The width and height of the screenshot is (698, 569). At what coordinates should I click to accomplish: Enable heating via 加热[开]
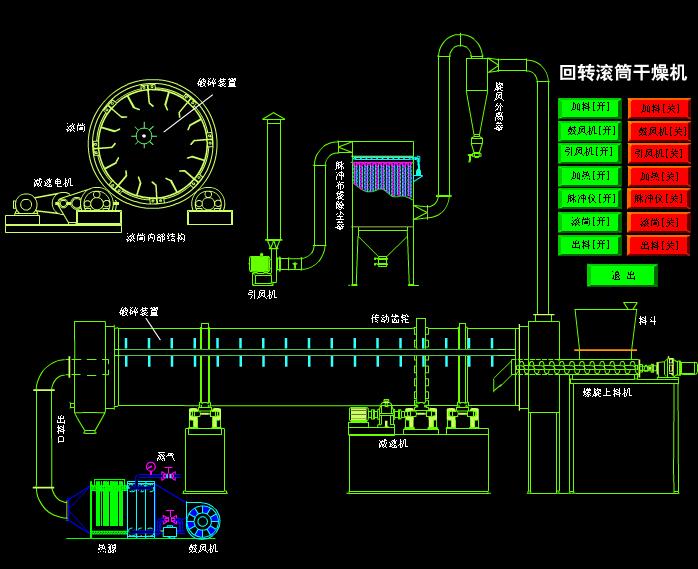click(x=590, y=176)
